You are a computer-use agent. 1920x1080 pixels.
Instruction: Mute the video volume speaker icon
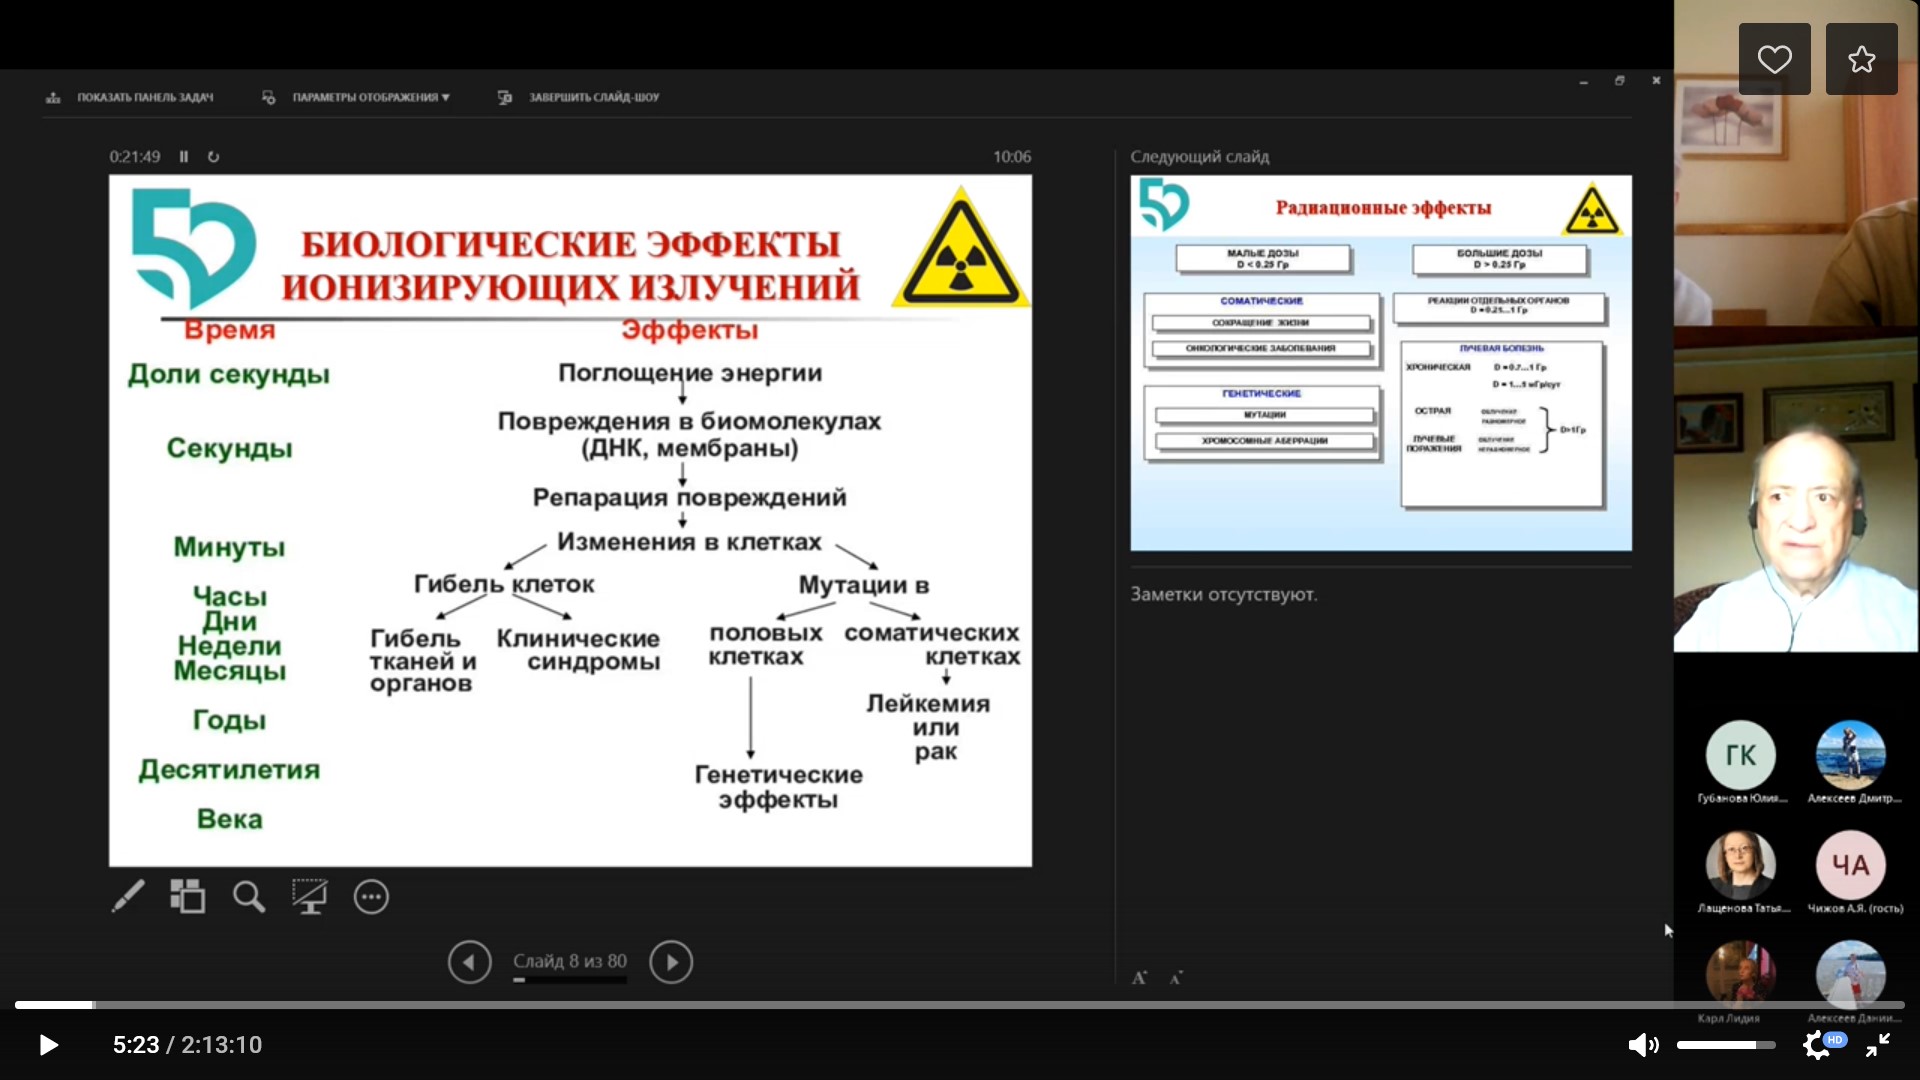click(1642, 1045)
